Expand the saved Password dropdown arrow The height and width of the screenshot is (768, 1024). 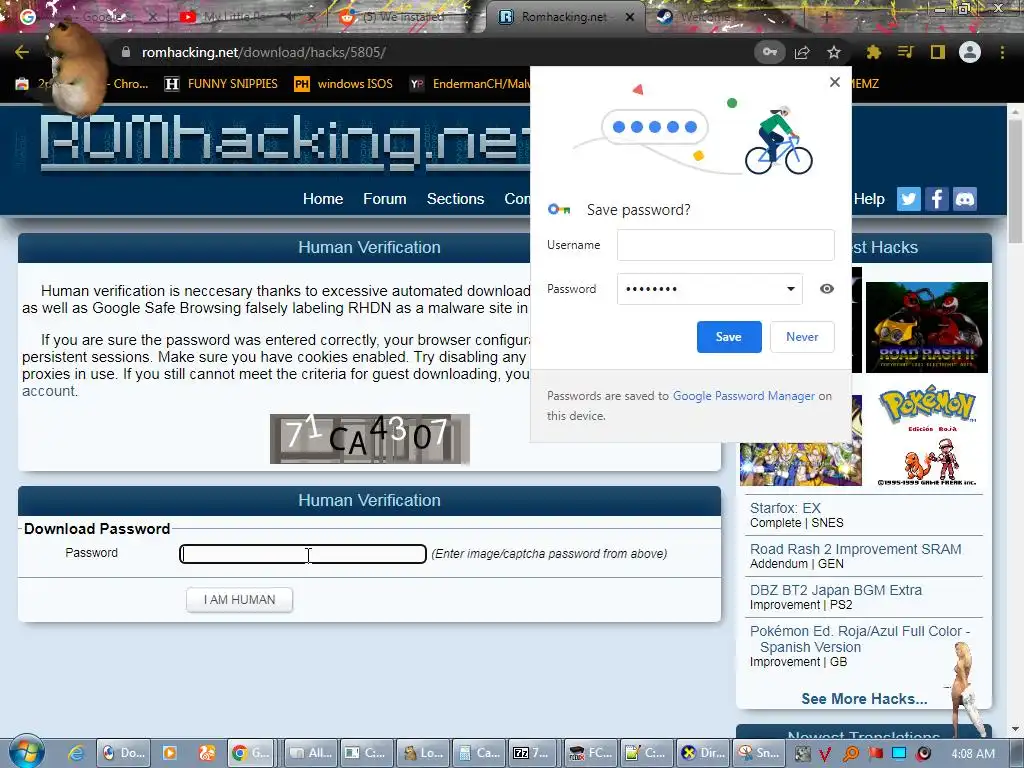[x=790, y=289]
